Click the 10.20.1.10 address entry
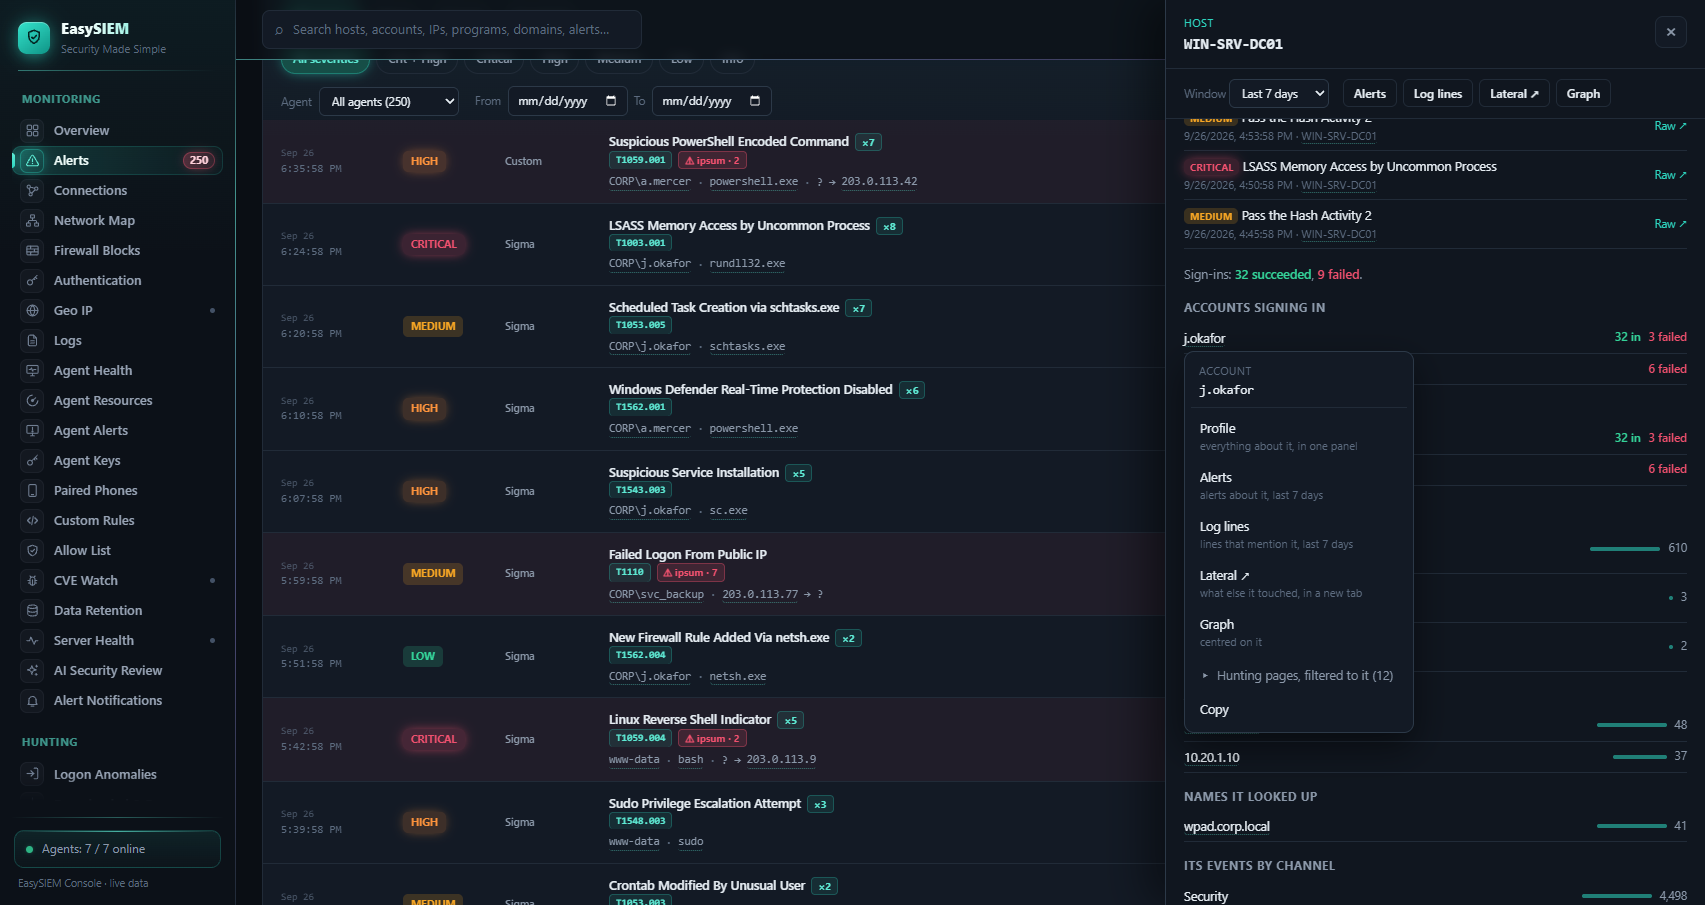1705x905 pixels. tap(1212, 758)
